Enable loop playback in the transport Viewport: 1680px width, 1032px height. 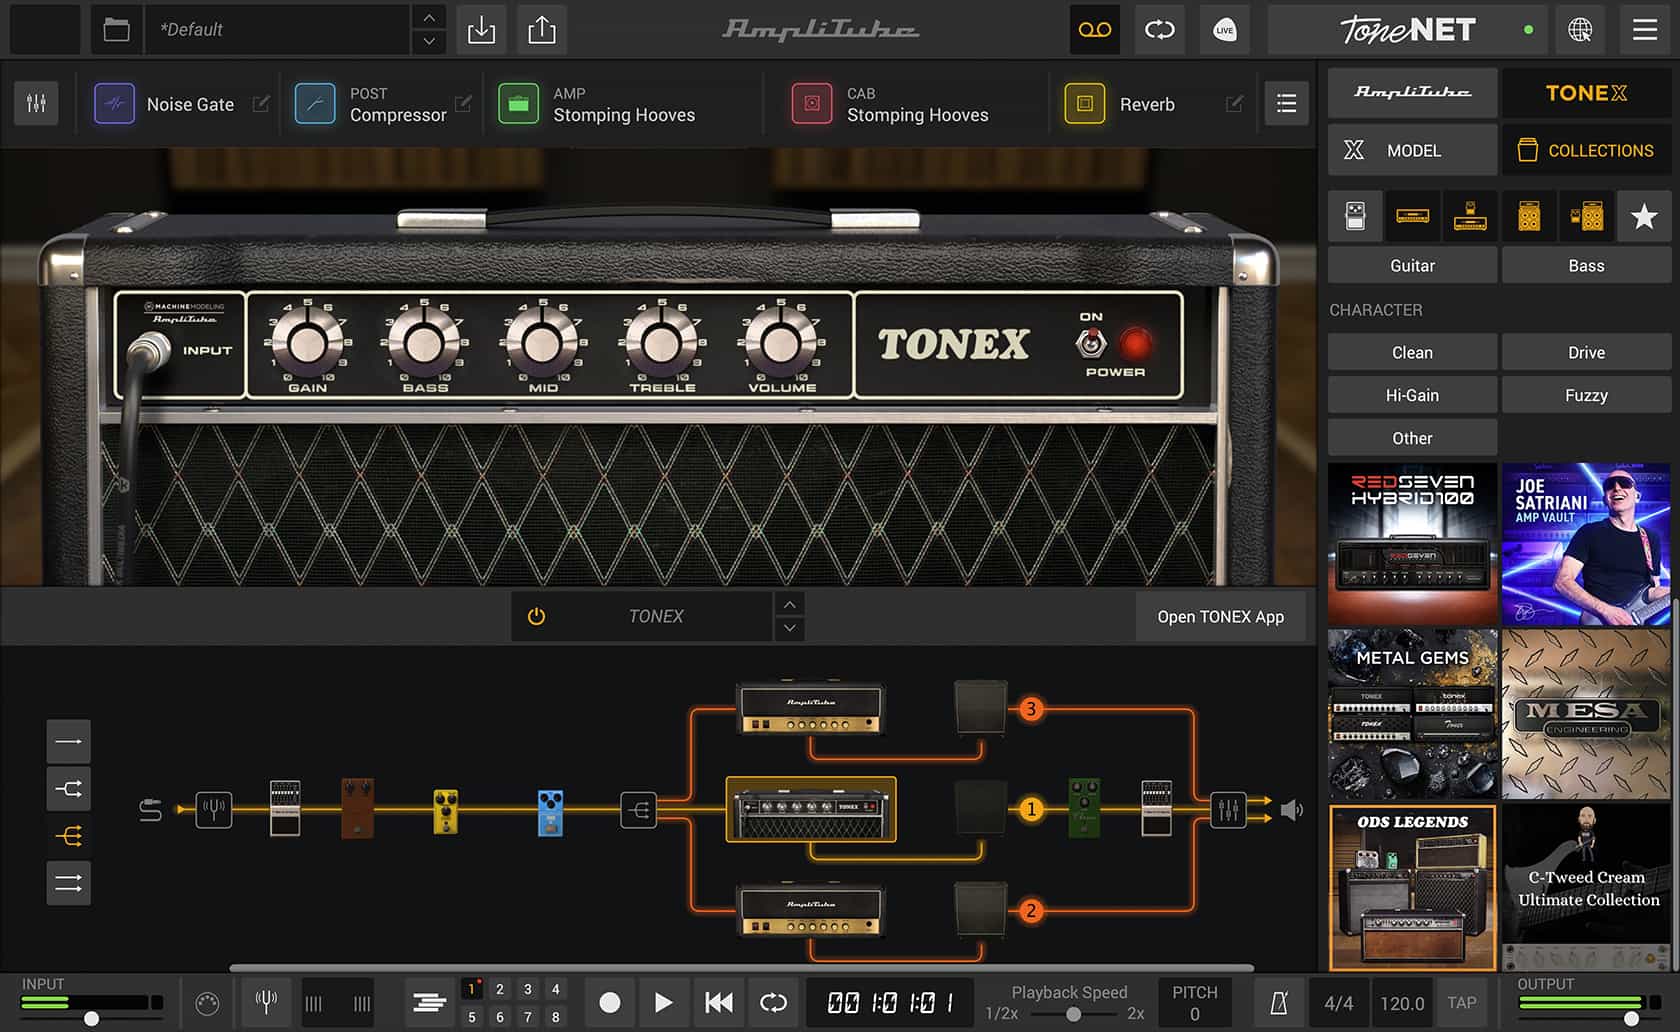point(773,1003)
